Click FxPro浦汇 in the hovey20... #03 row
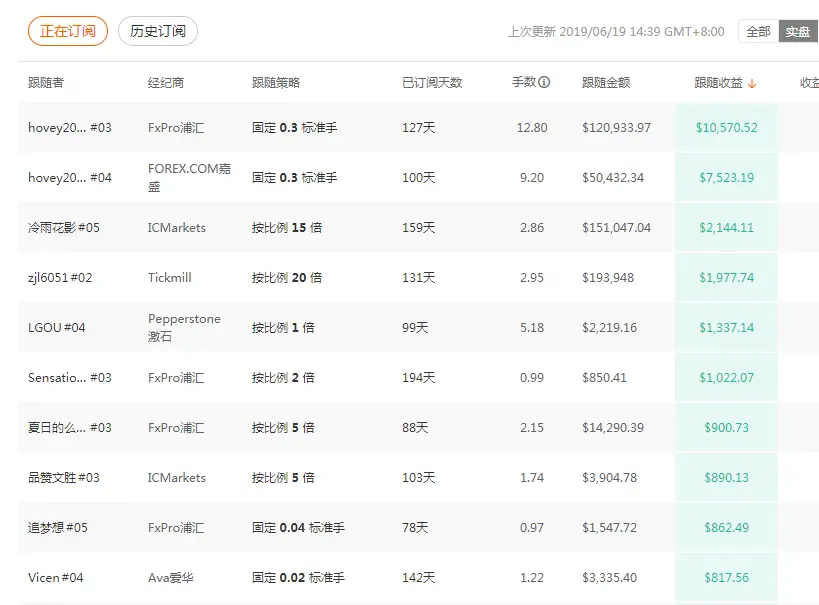Image resolution: width=819 pixels, height=605 pixels. (x=176, y=127)
